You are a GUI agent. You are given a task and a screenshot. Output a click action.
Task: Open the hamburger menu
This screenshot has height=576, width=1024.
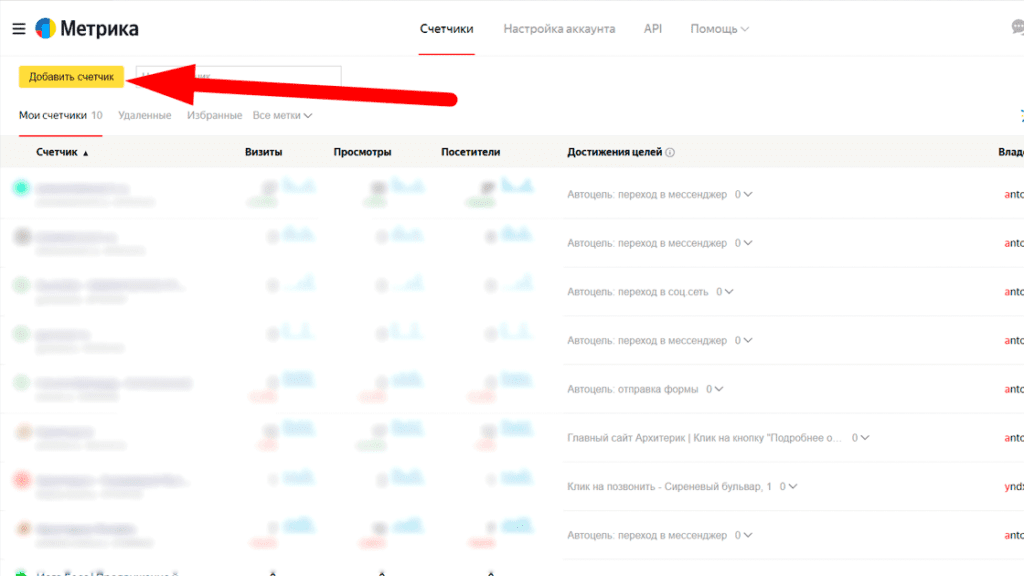[x=19, y=29]
